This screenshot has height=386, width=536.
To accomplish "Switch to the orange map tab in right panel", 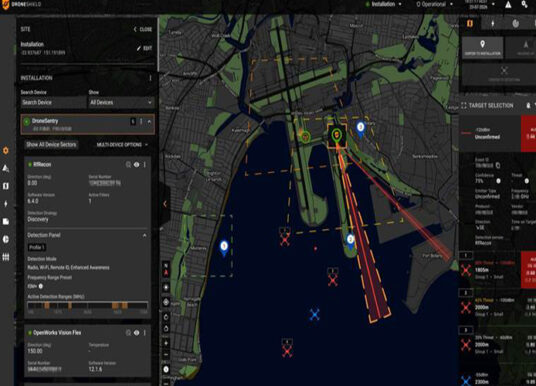I will coord(470,24).
